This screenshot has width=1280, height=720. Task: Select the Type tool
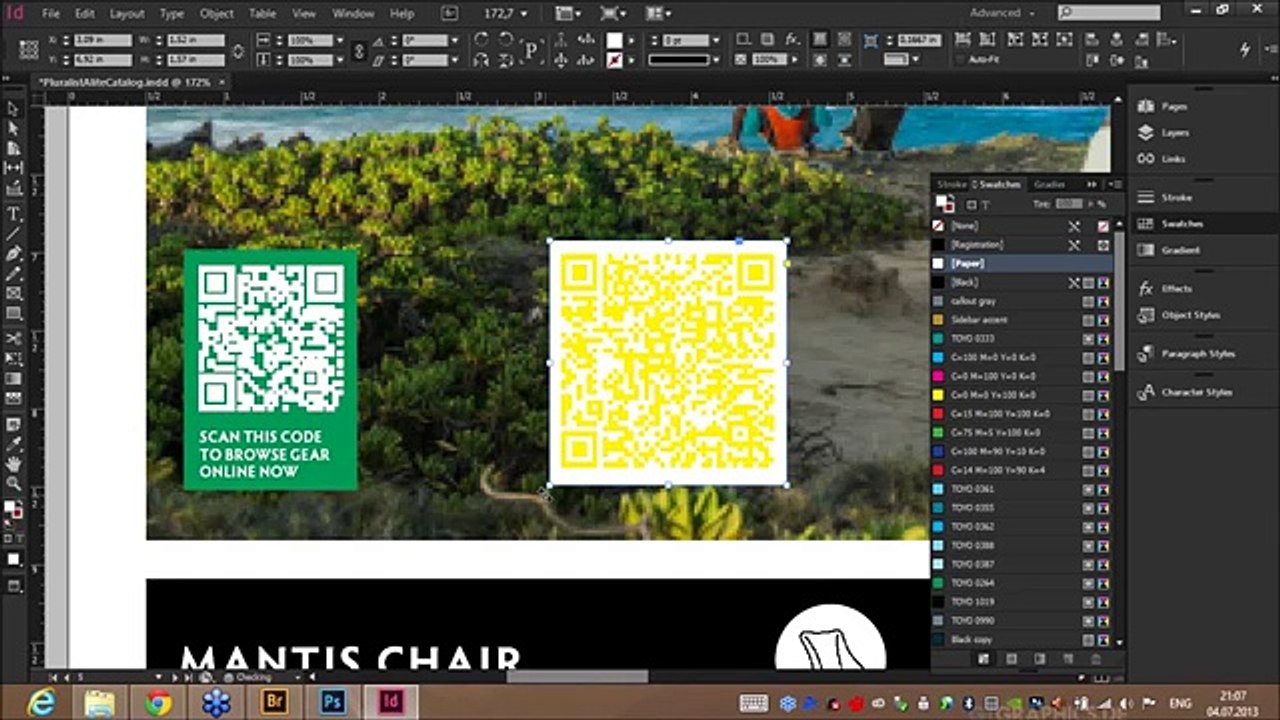[13, 214]
